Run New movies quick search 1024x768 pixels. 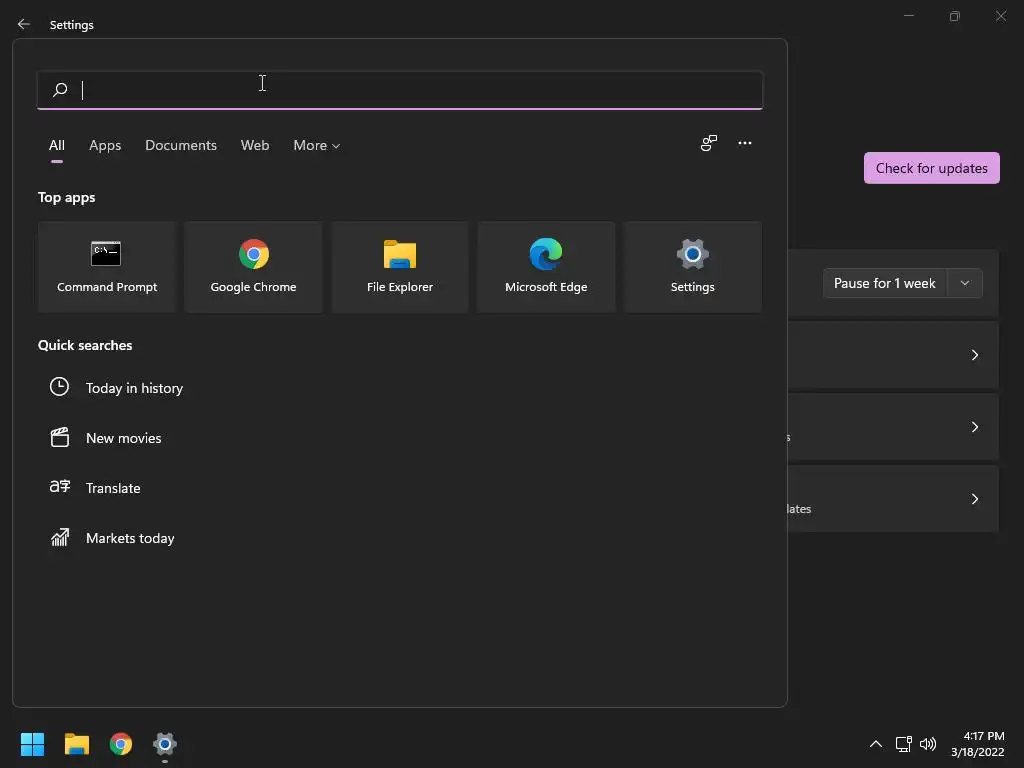click(x=124, y=438)
